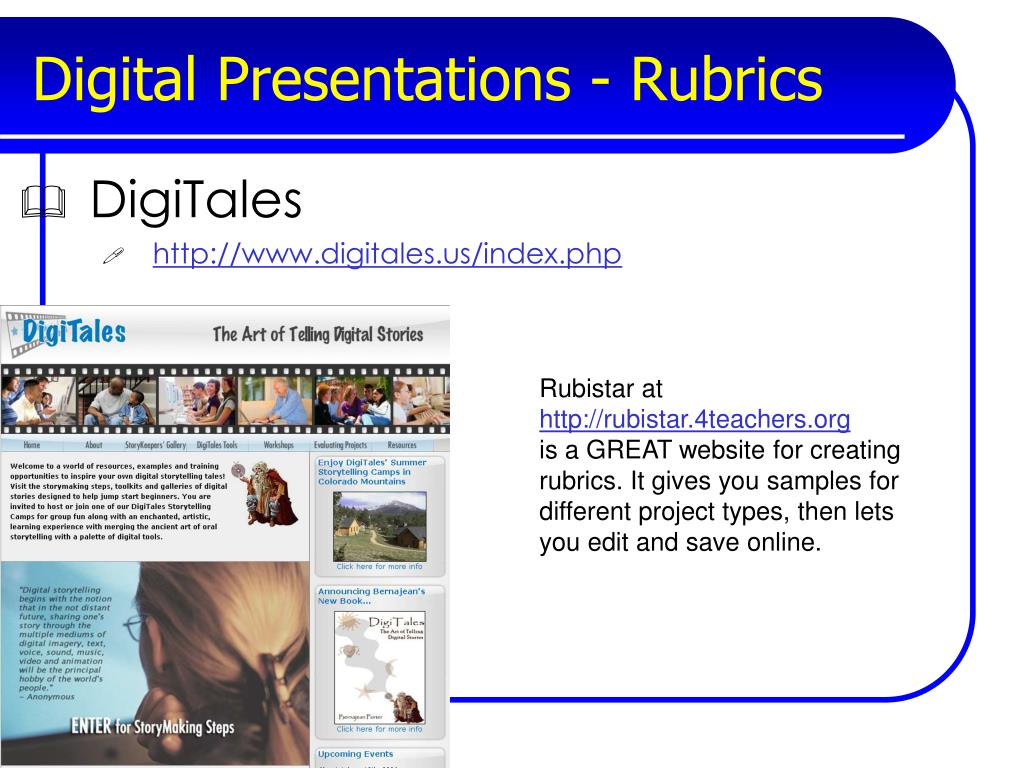
Task: Click 'The Art of Telling Digital Stories' tagline
Action: [x=318, y=334]
